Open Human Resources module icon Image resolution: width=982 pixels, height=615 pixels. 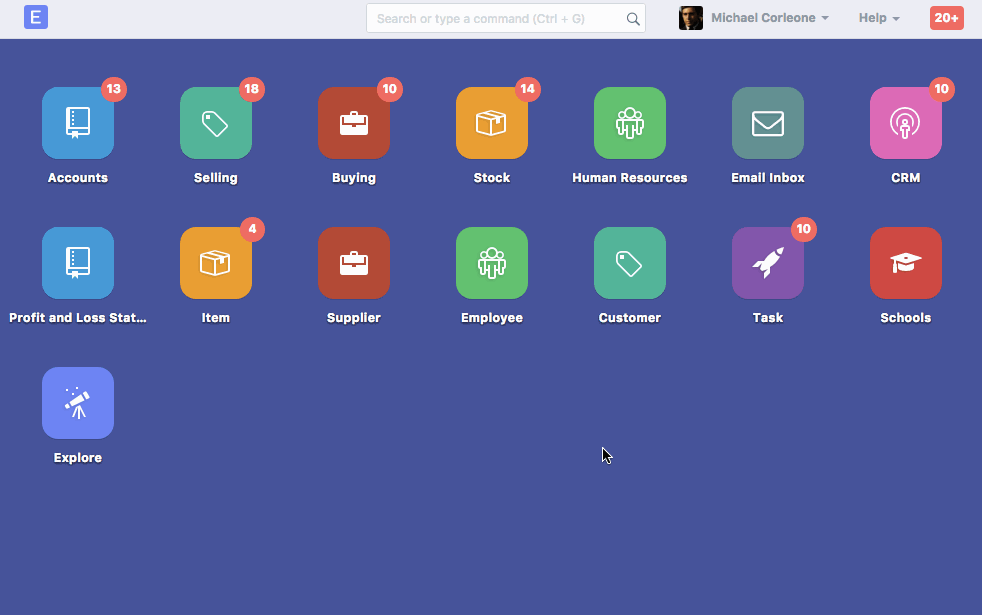tap(630, 123)
